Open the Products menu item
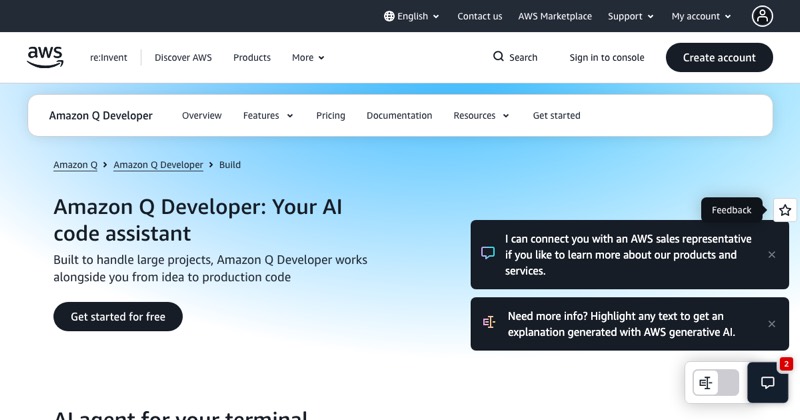This screenshot has height=420, width=800. 252,58
